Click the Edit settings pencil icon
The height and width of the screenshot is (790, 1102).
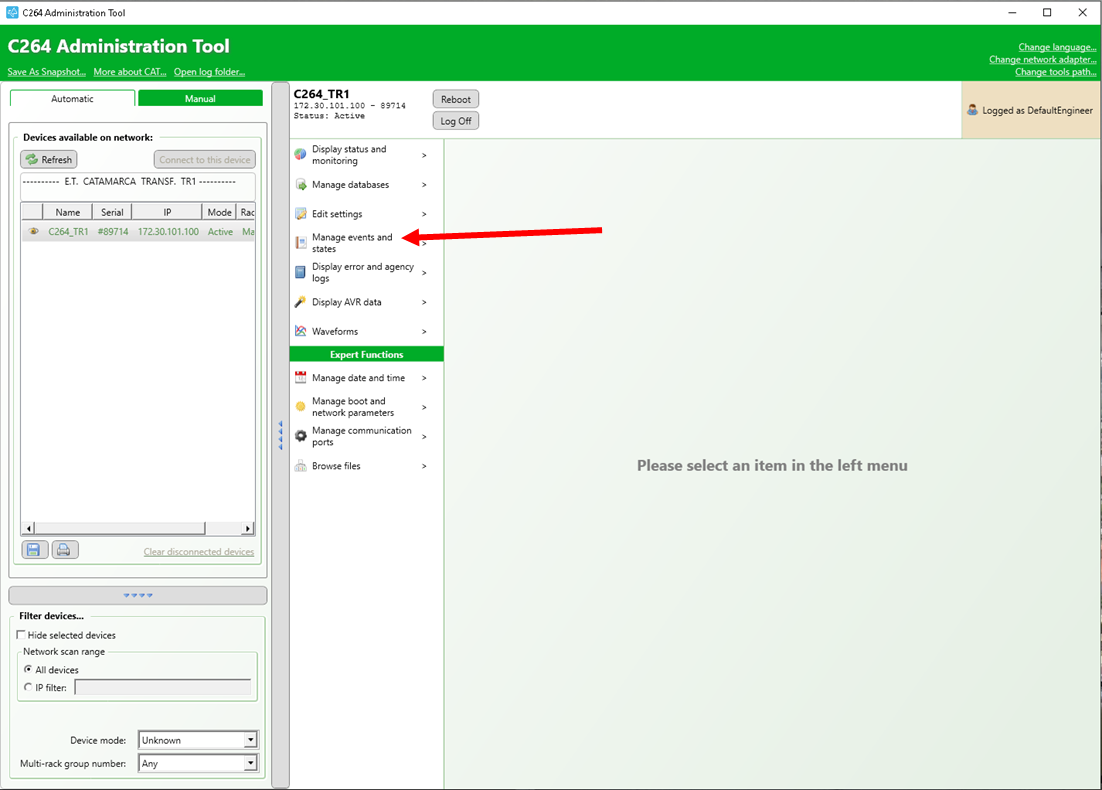coord(301,214)
